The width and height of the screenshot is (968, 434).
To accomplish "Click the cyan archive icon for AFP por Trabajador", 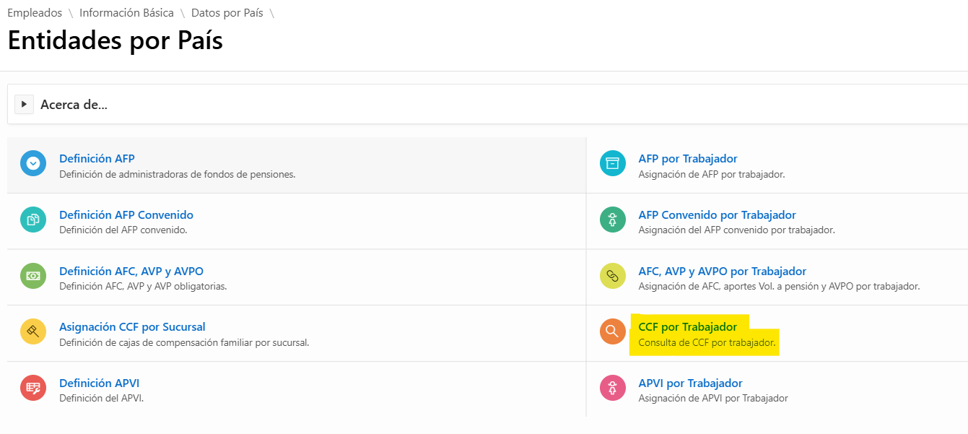I will [612, 163].
